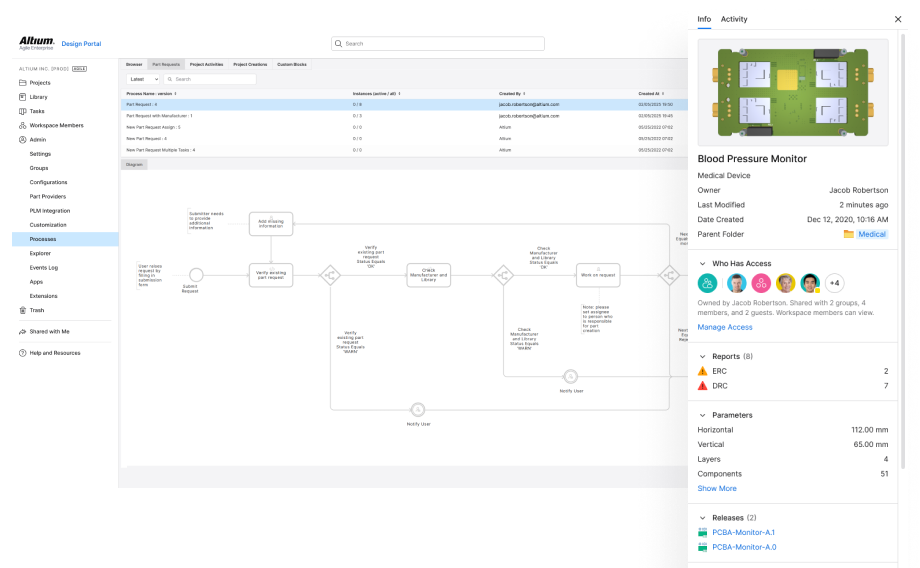Viewport: 920px width, 568px height.
Task: Click the Shared with Me arrow icon
Action: (23, 331)
